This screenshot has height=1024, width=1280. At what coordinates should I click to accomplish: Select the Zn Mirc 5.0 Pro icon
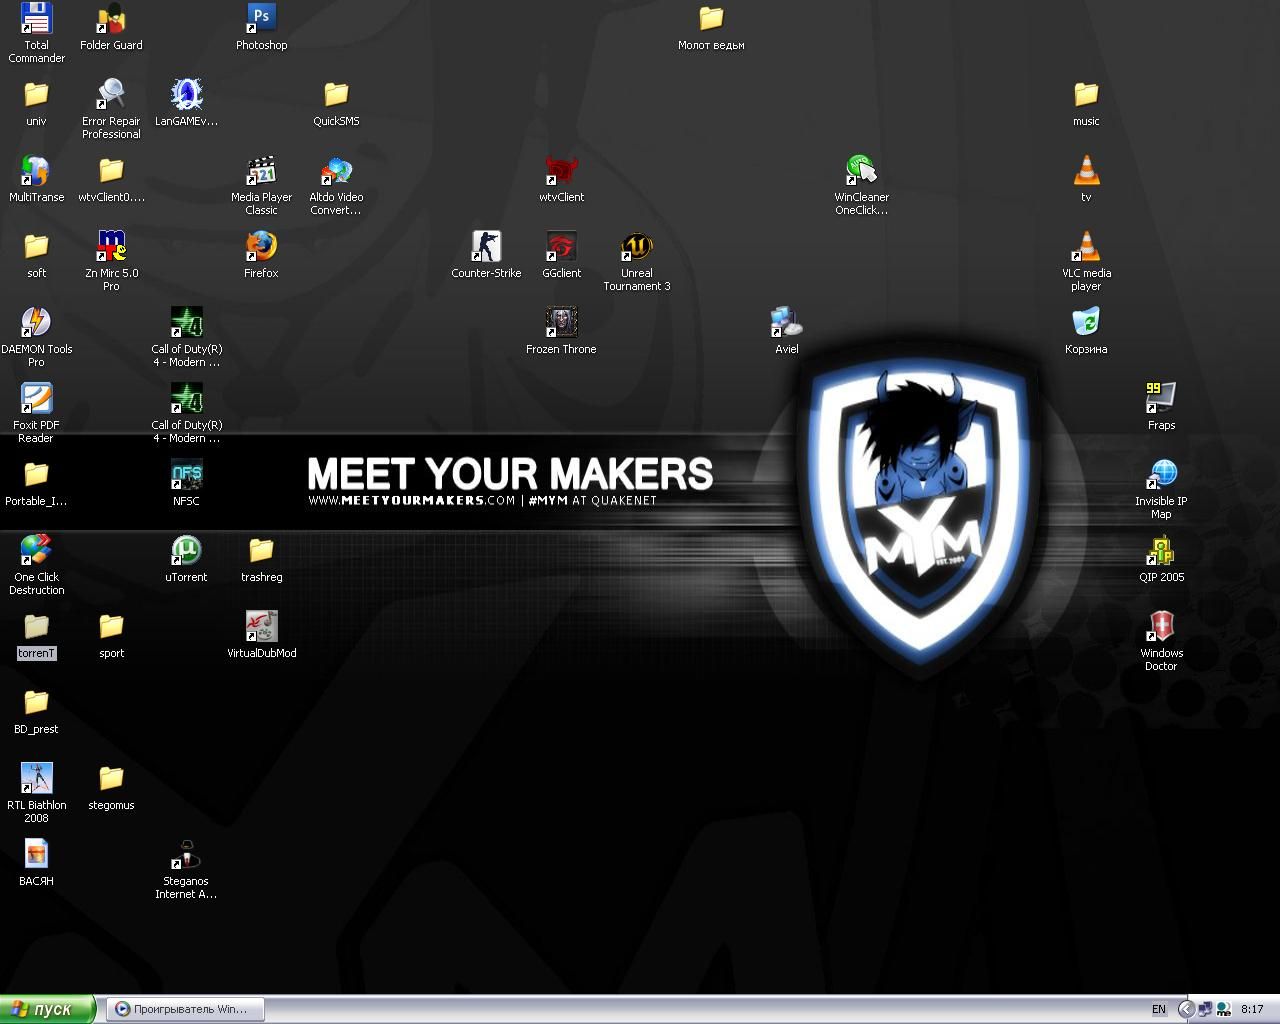tap(111, 246)
